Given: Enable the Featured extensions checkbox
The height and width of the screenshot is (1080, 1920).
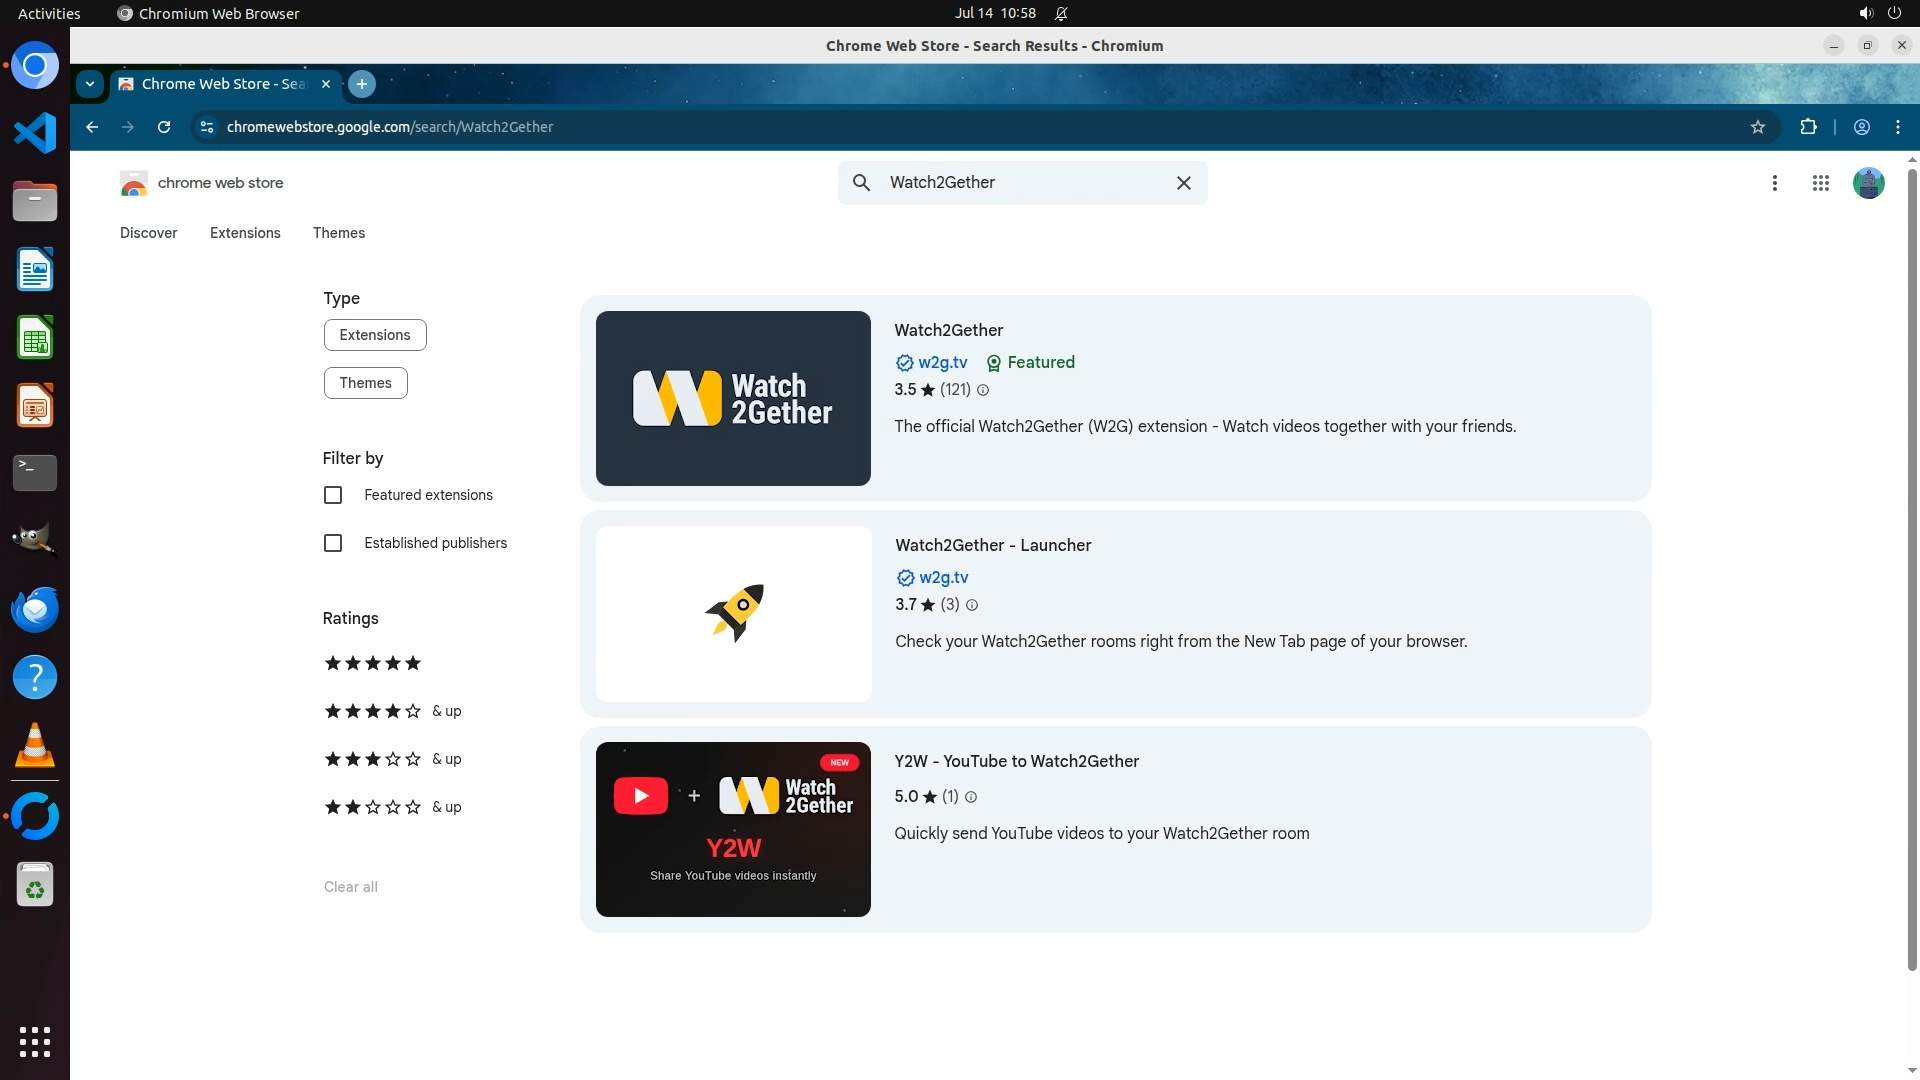Looking at the screenshot, I should (333, 495).
